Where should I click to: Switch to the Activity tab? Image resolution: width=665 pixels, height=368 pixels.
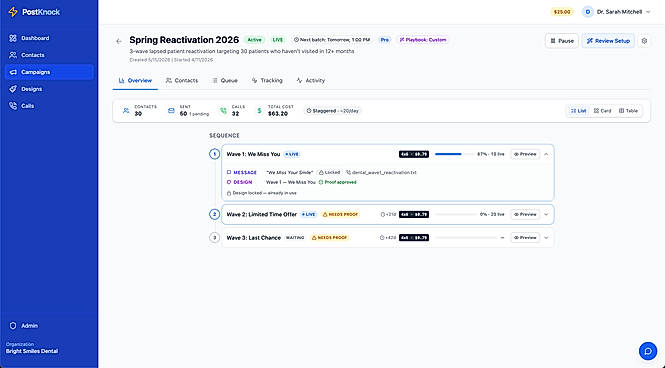click(x=311, y=81)
